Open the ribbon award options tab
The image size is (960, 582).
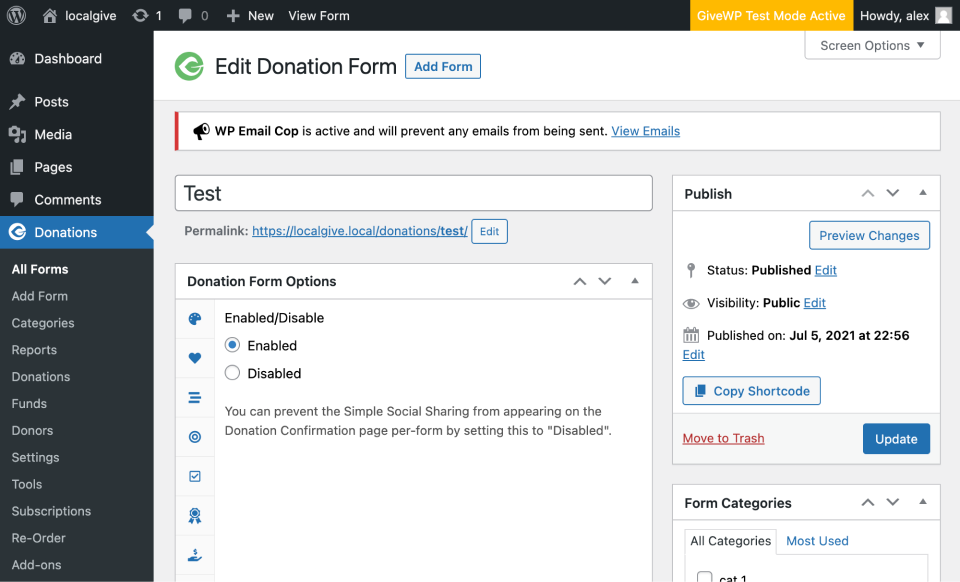pyautogui.click(x=195, y=516)
